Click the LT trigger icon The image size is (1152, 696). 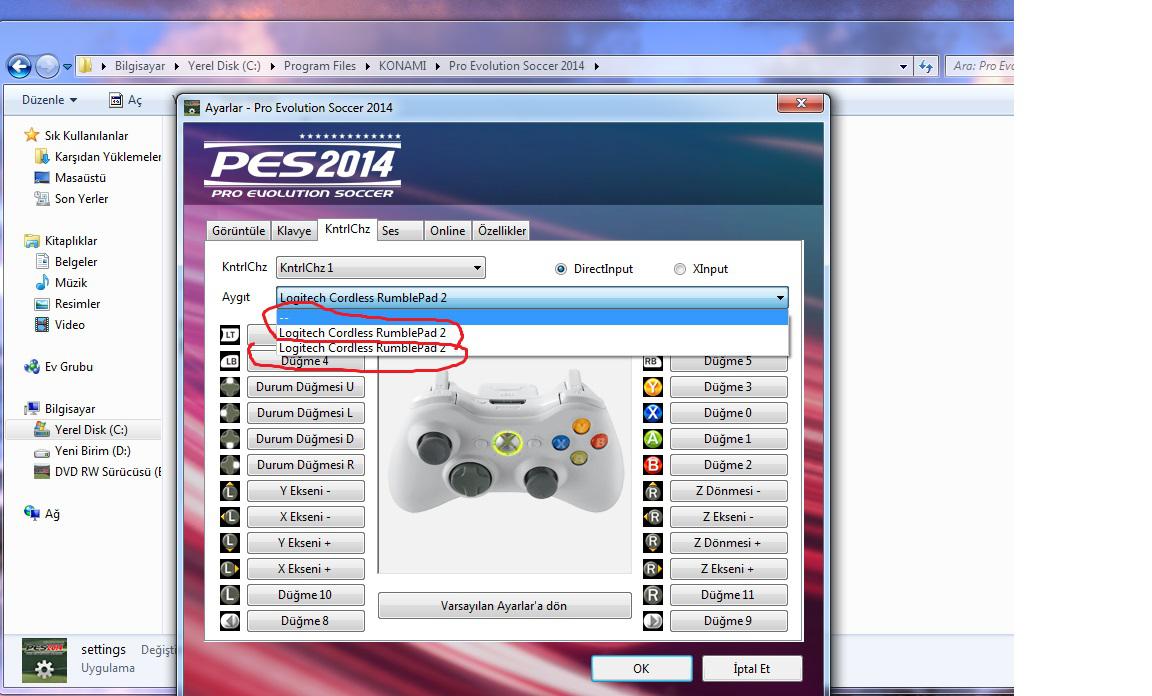(230, 335)
